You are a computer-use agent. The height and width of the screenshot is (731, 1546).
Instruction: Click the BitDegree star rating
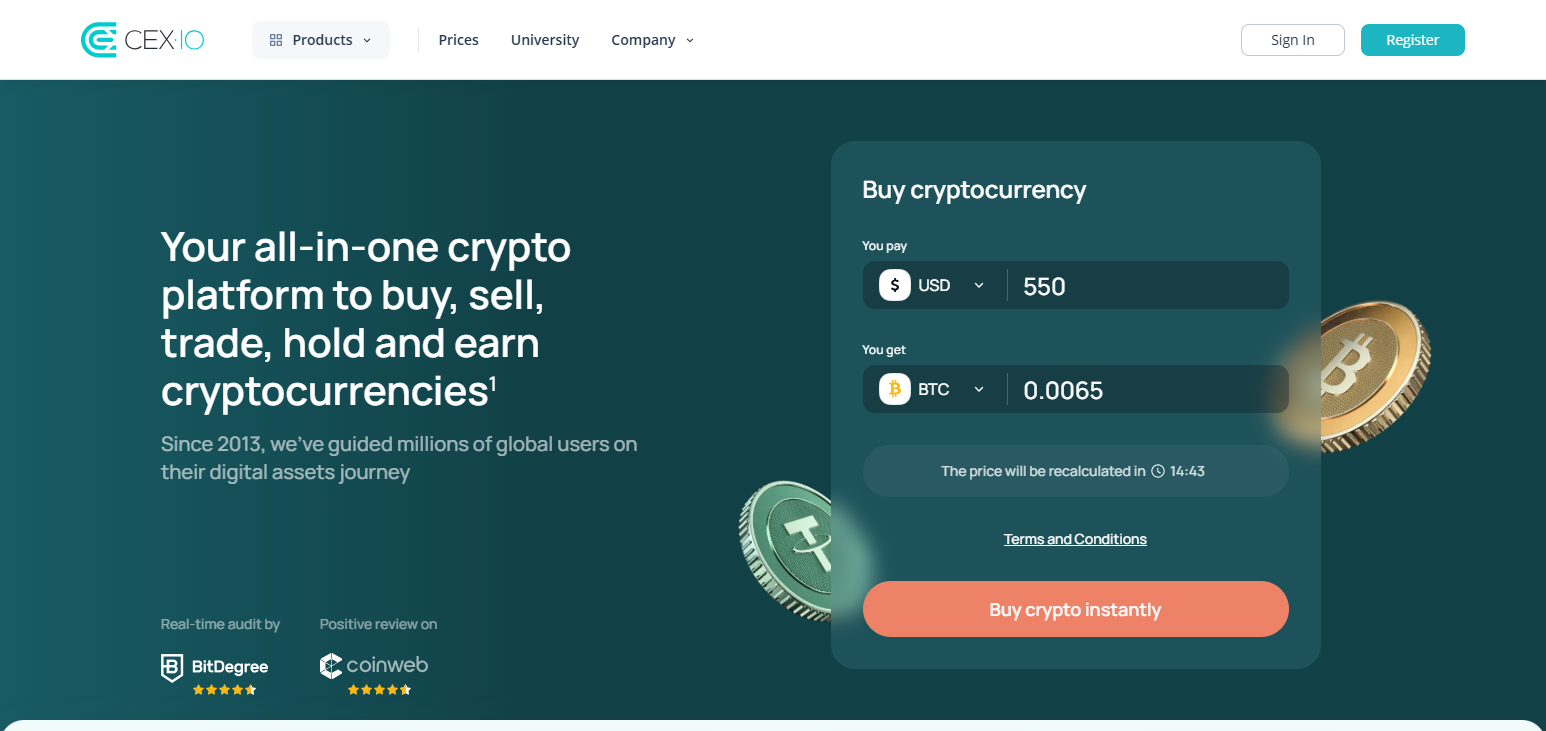[224, 689]
